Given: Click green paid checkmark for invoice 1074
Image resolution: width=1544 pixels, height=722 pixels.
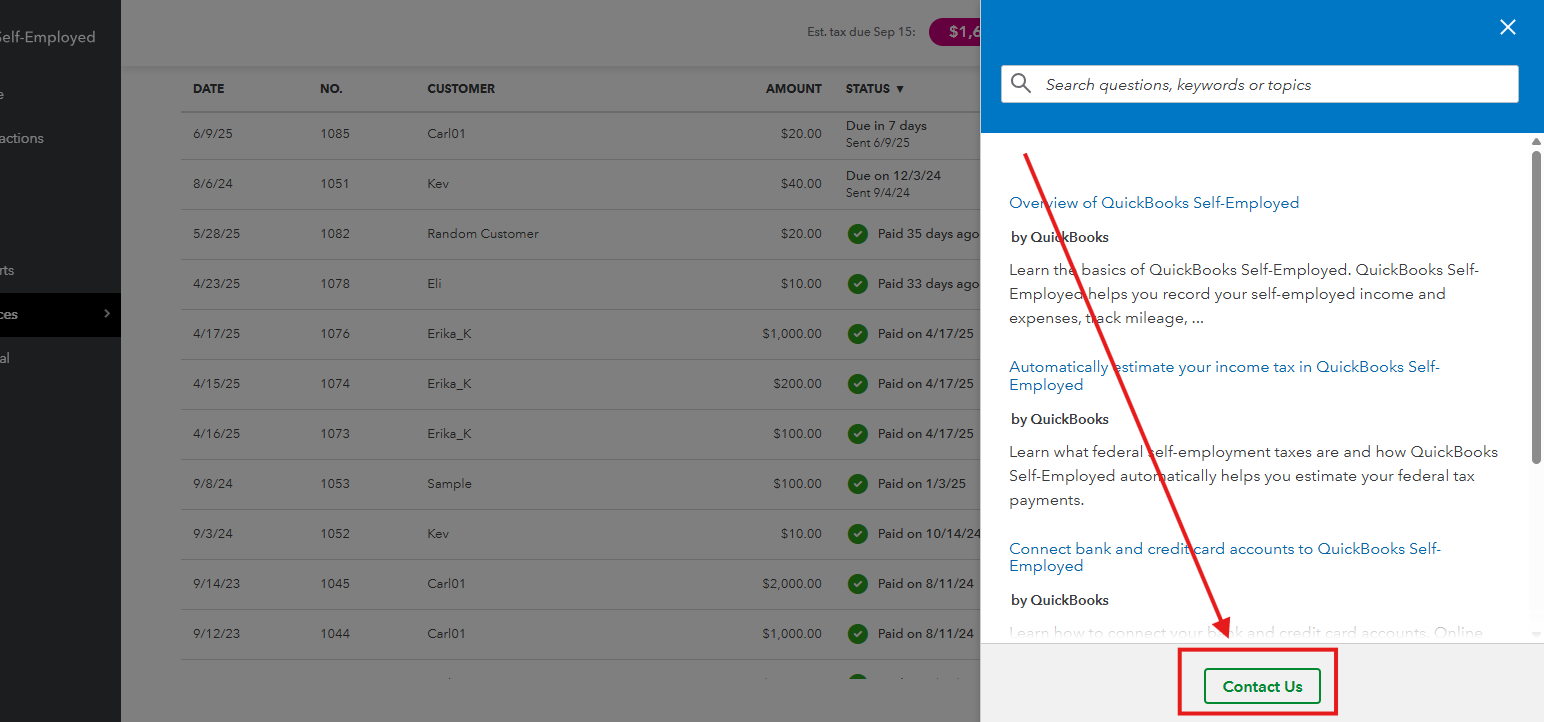Looking at the screenshot, I should click(x=857, y=384).
